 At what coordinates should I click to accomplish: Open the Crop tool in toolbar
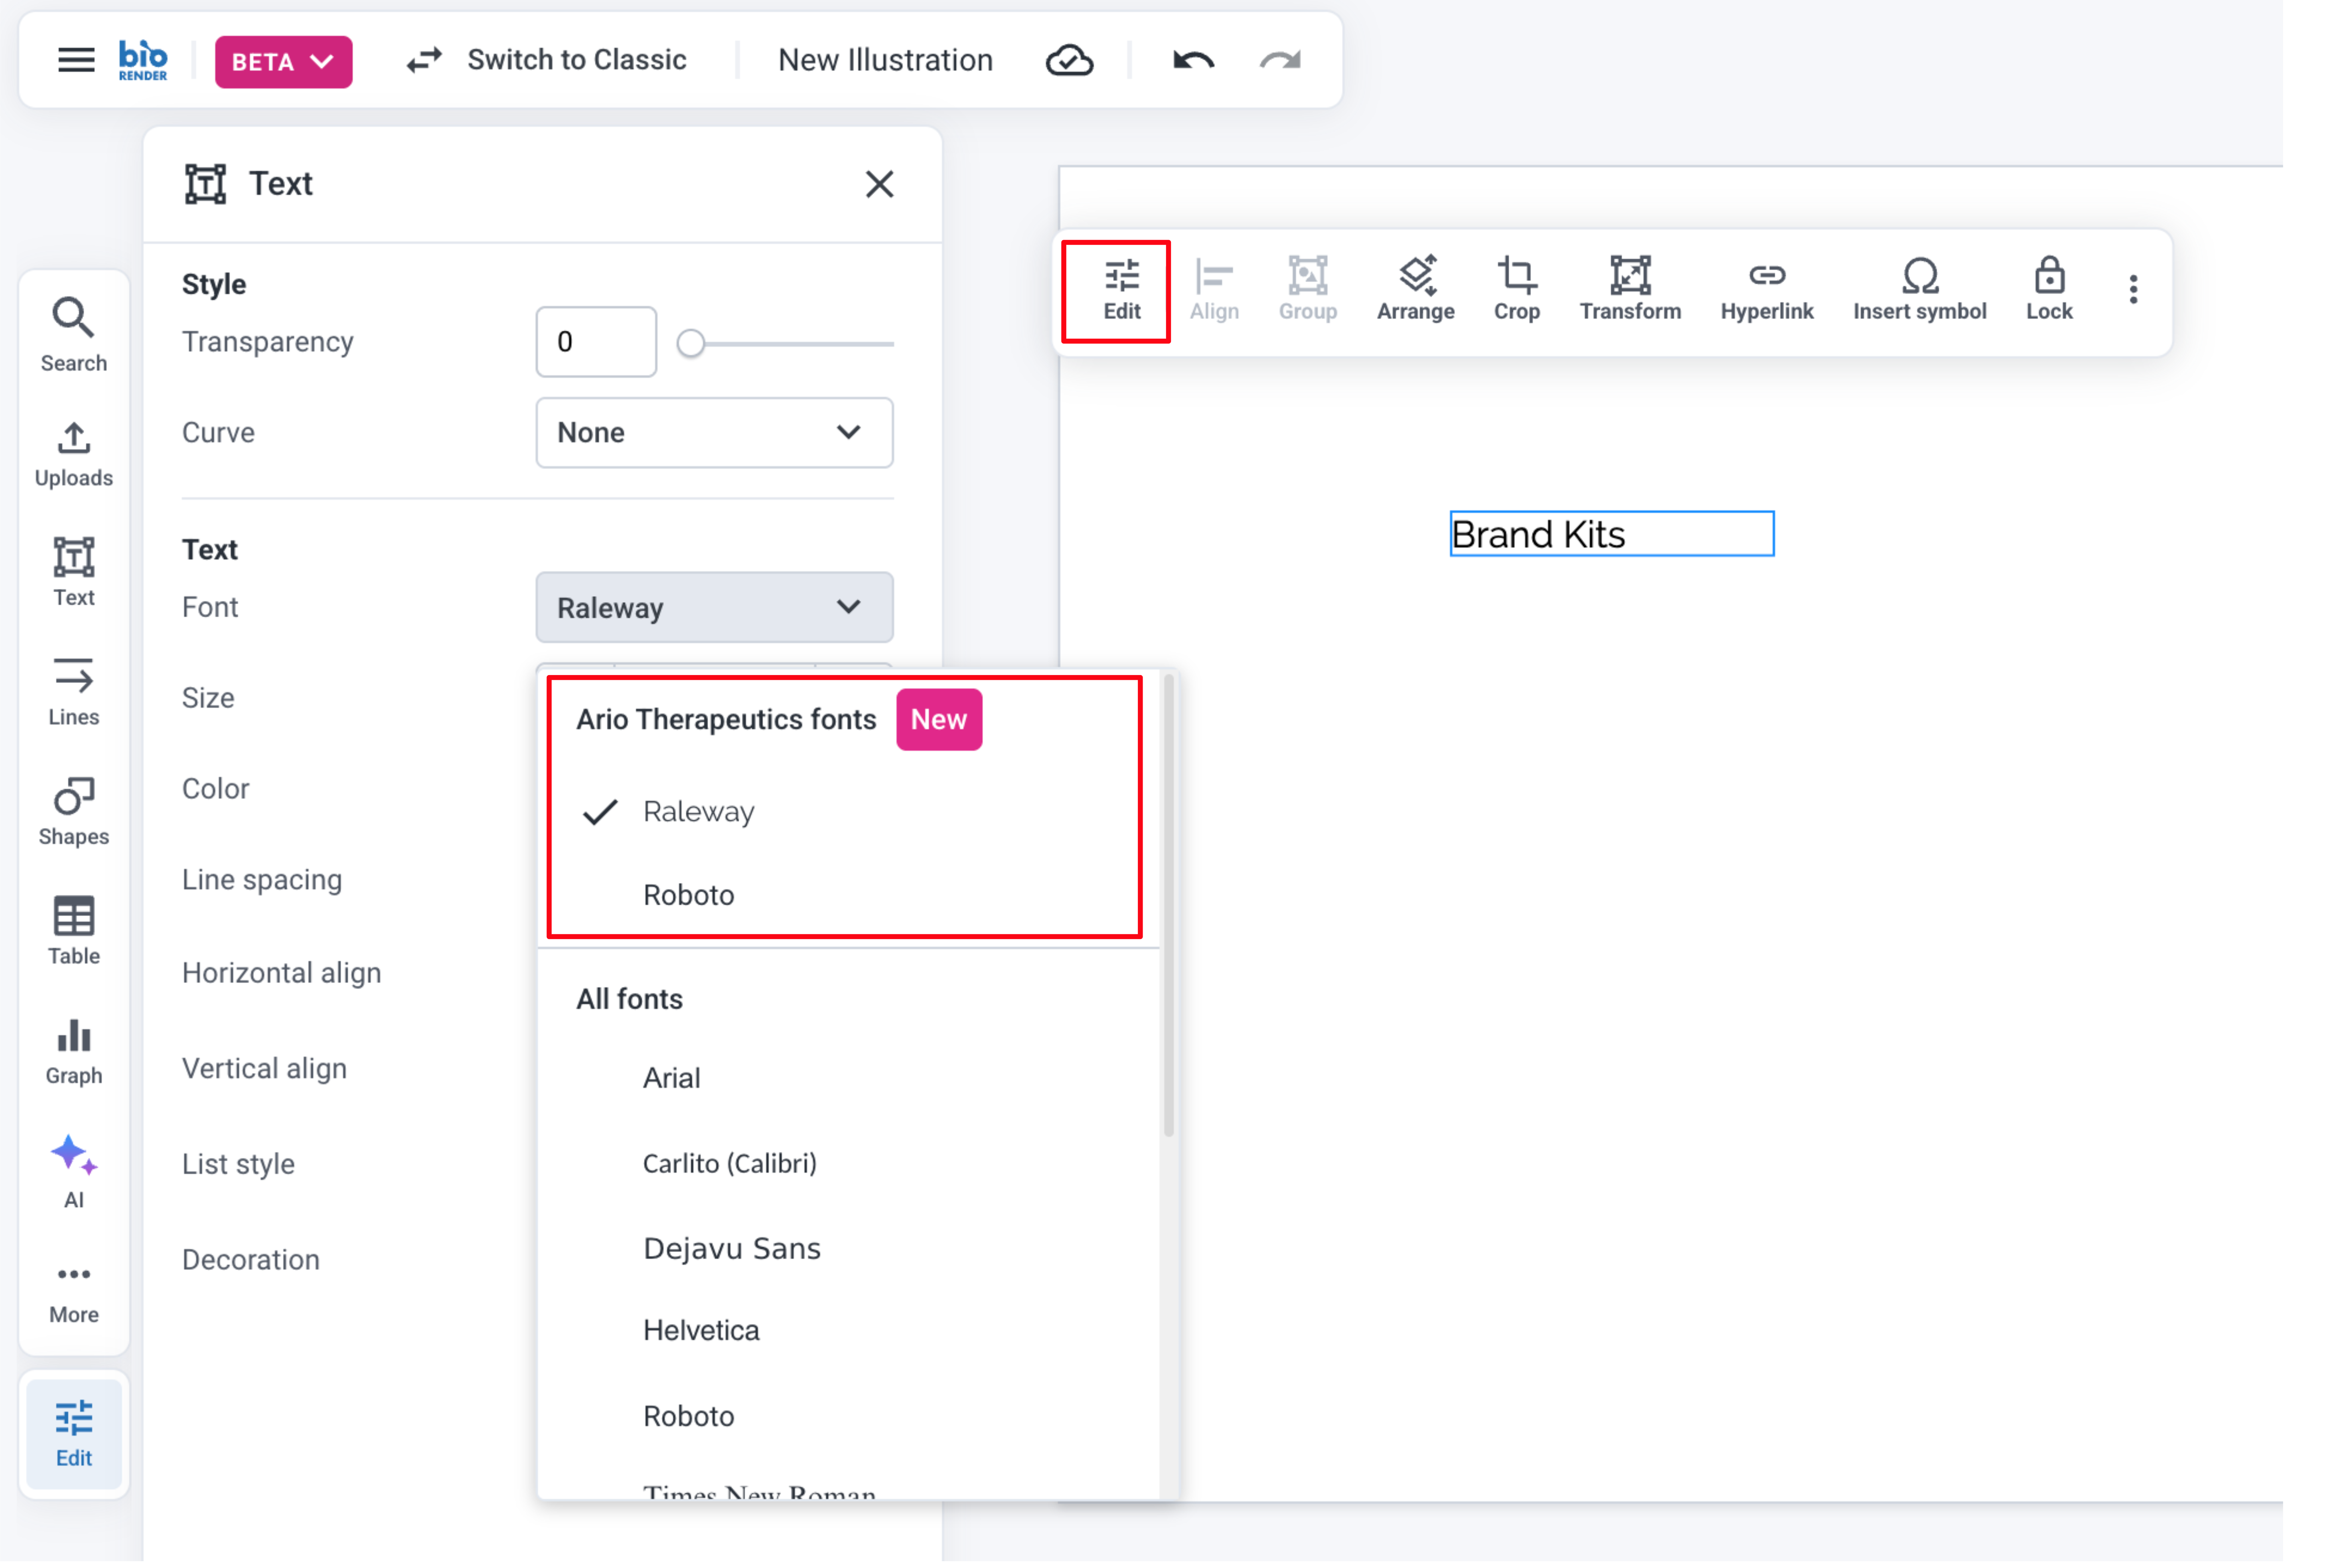coord(1516,289)
